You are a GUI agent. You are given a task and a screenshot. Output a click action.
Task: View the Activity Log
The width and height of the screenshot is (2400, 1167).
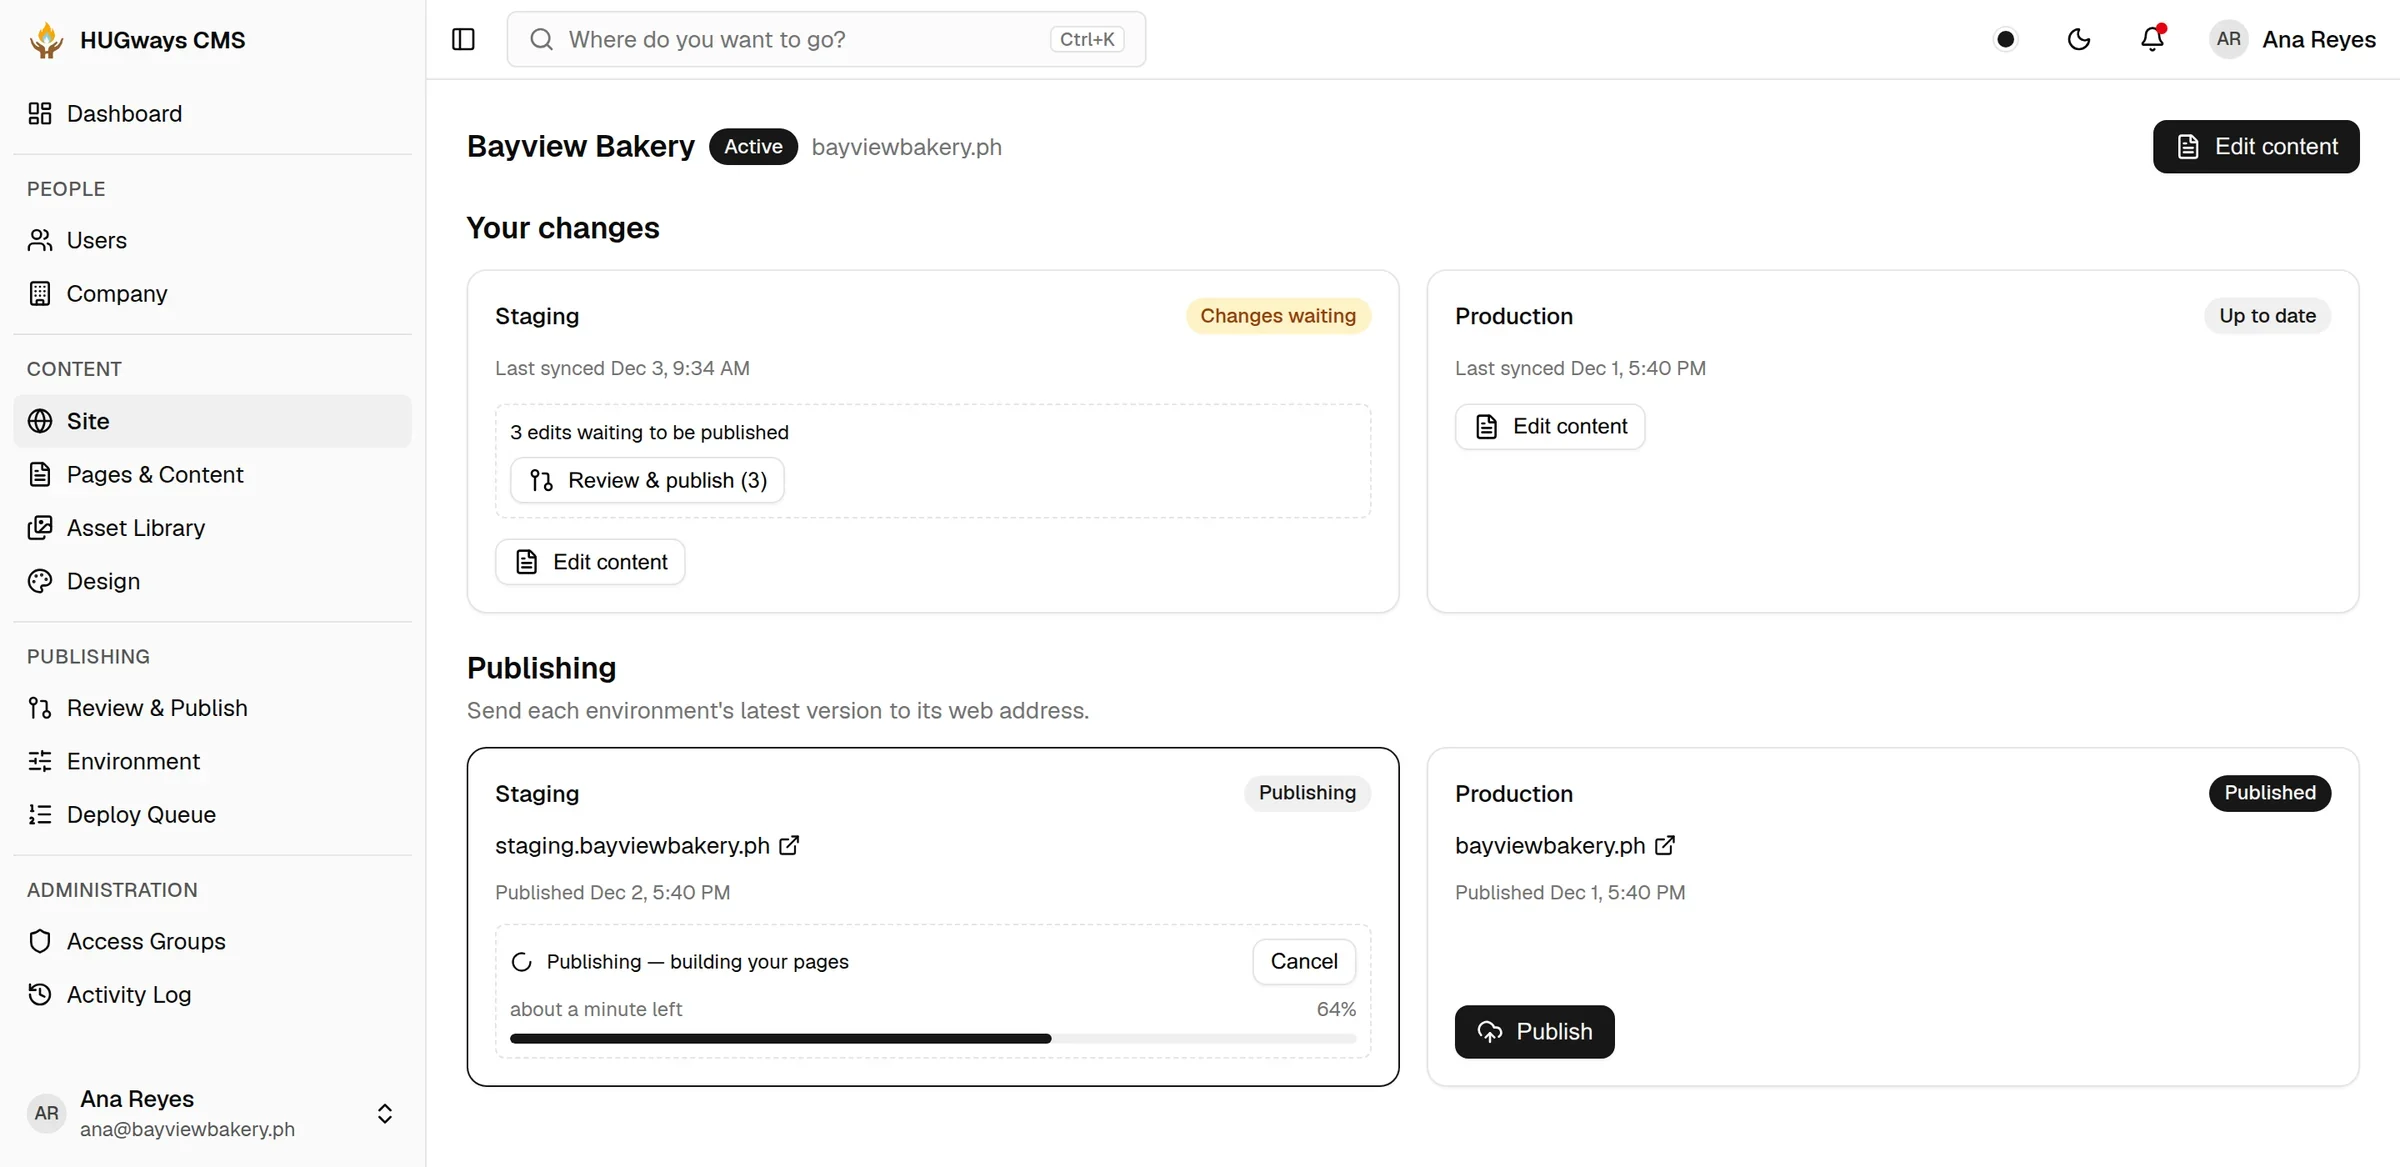click(x=212, y=995)
